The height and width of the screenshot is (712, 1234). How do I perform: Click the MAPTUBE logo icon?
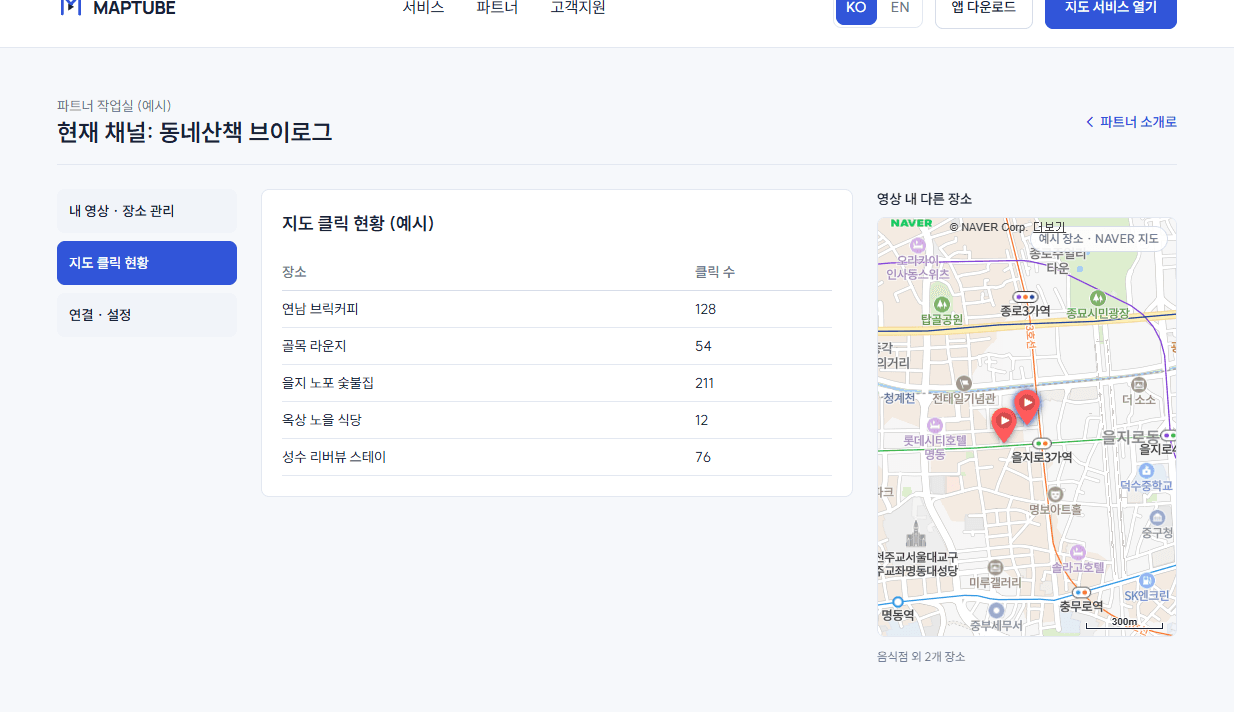coord(70,7)
